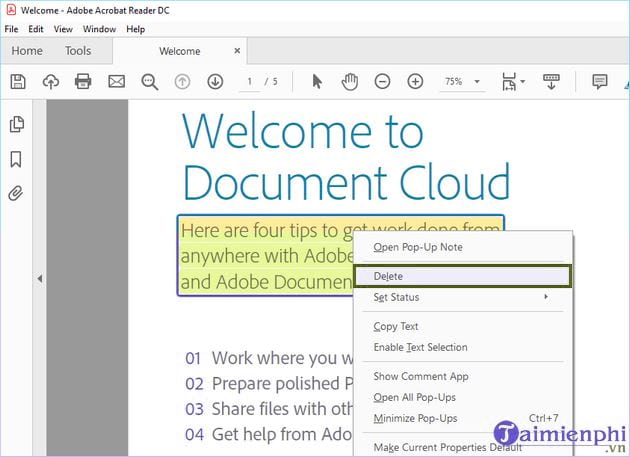Open Page Thumbnails panel

click(x=16, y=124)
